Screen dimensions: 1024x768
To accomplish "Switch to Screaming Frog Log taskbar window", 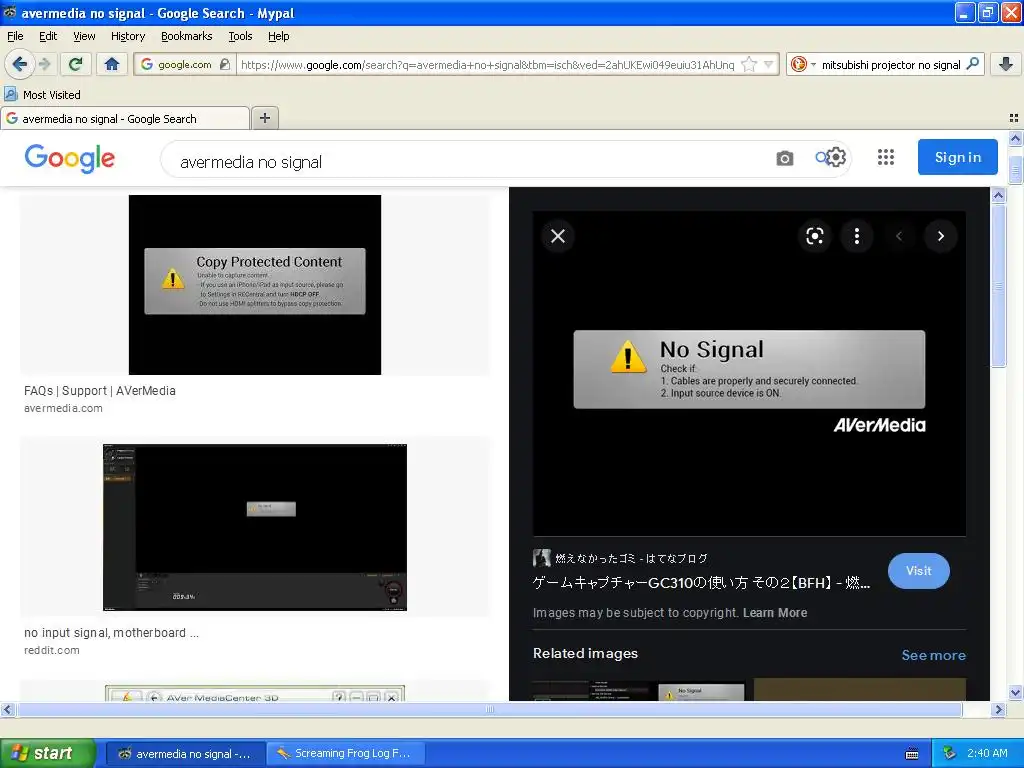I will 345,753.
